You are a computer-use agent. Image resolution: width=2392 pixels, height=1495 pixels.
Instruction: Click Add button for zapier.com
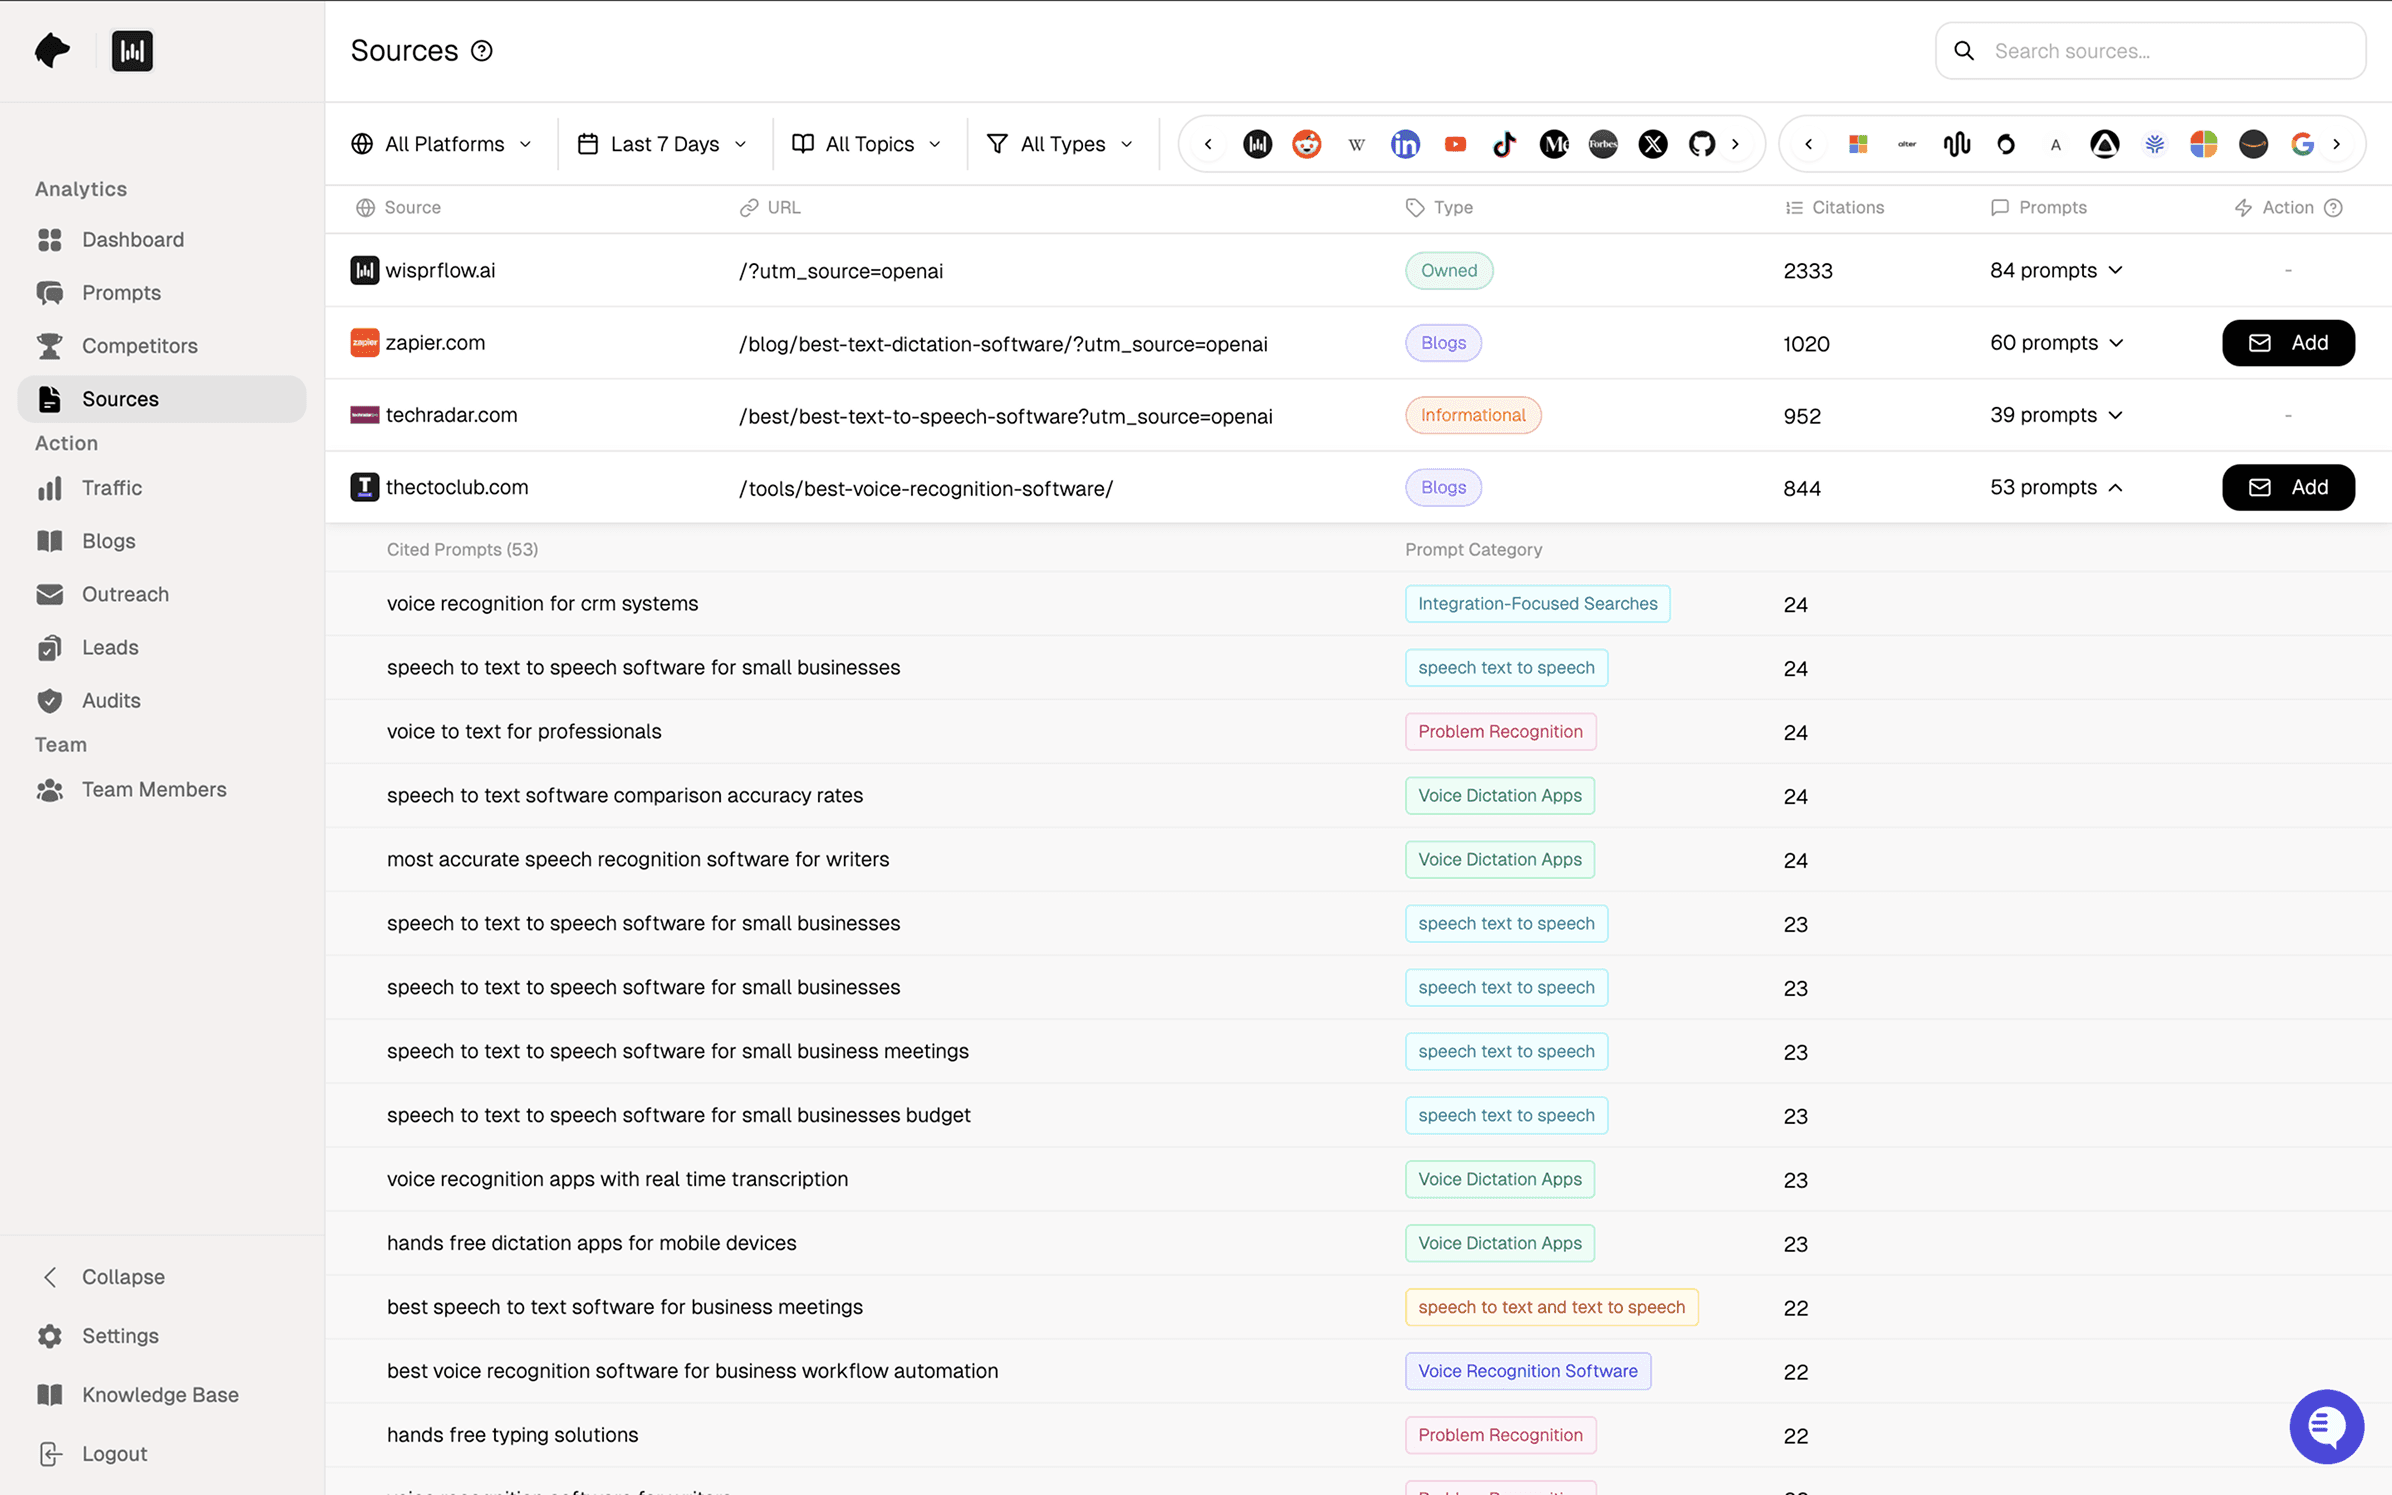coord(2287,343)
